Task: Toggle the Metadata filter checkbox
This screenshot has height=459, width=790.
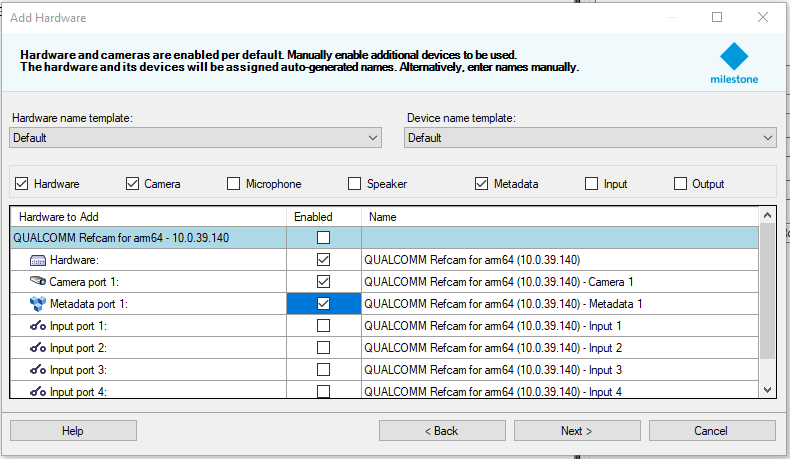Action: (481, 184)
